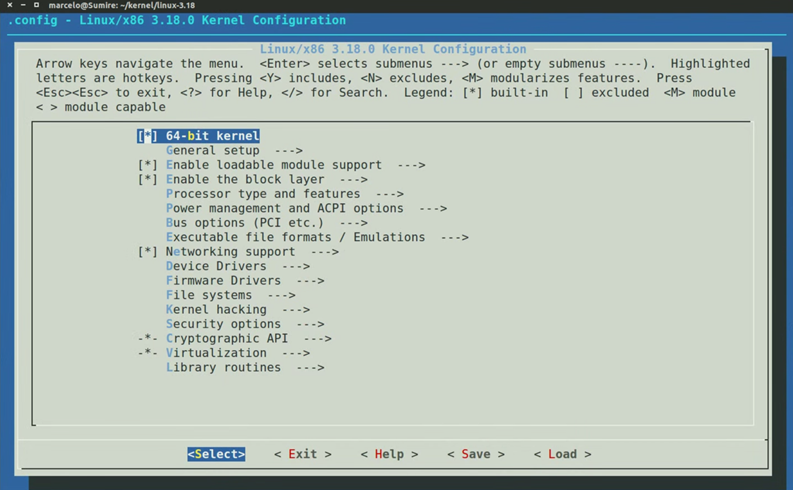Image resolution: width=793 pixels, height=490 pixels.
Task: Click the arrow after Firmware Drivers
Action: [x=310, y=281]
